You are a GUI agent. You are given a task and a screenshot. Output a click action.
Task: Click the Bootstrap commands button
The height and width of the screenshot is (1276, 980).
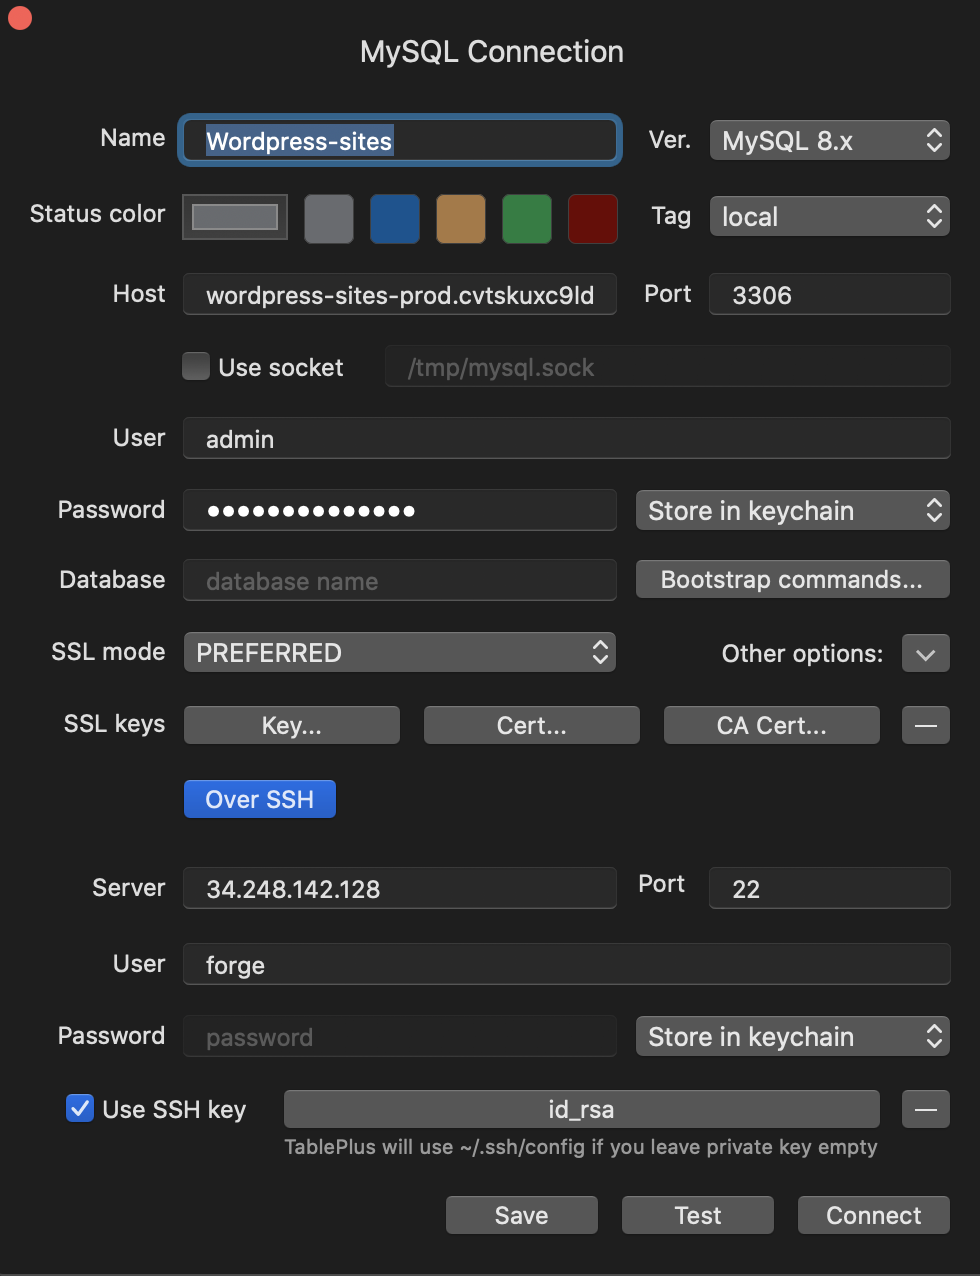pos(792,579)
